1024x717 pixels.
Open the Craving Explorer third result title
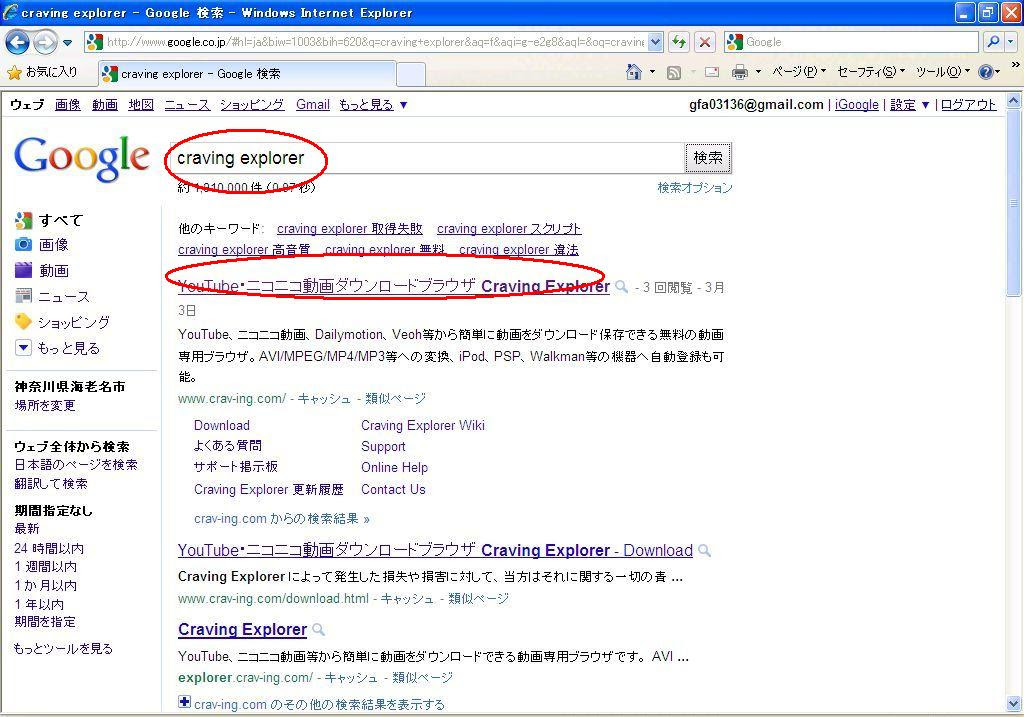(x=242, y=629)
